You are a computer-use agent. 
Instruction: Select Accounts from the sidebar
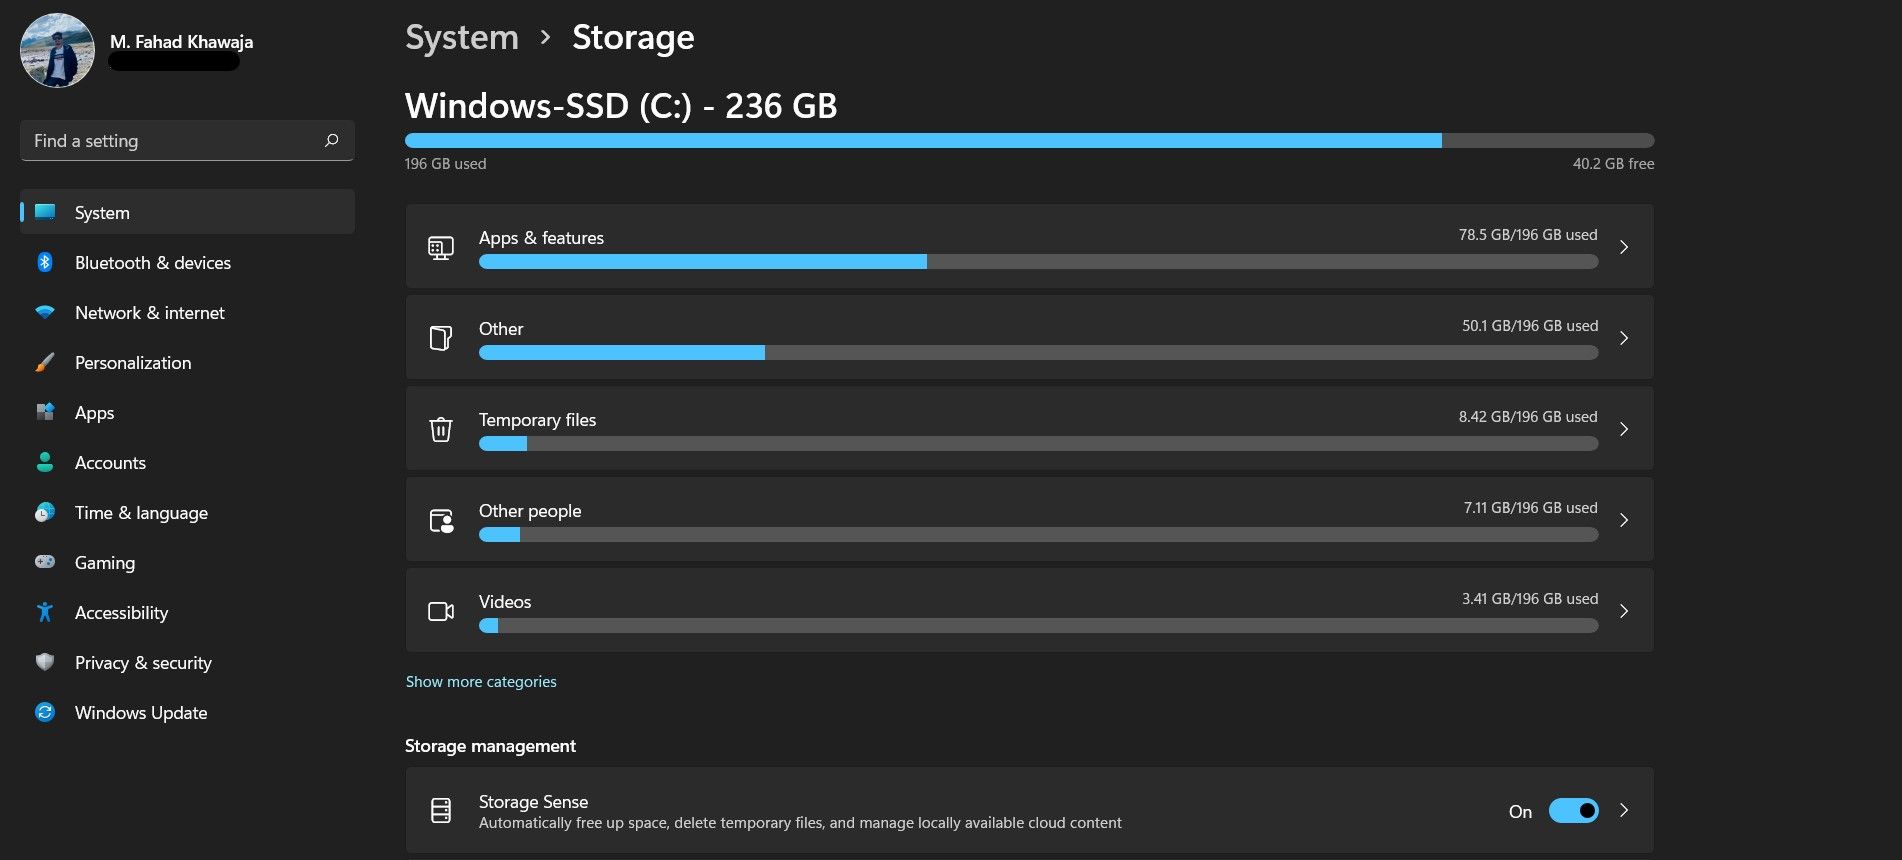click(110, 462)
